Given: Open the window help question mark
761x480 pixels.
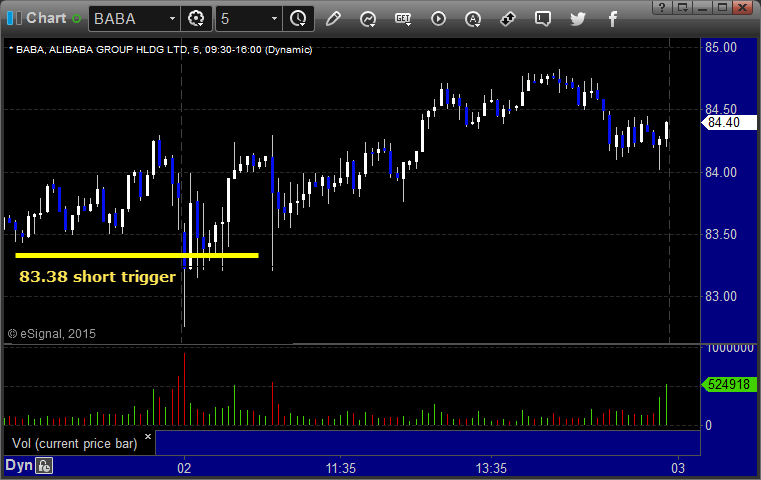Looking at the screenshot, I should coord(662,7).
